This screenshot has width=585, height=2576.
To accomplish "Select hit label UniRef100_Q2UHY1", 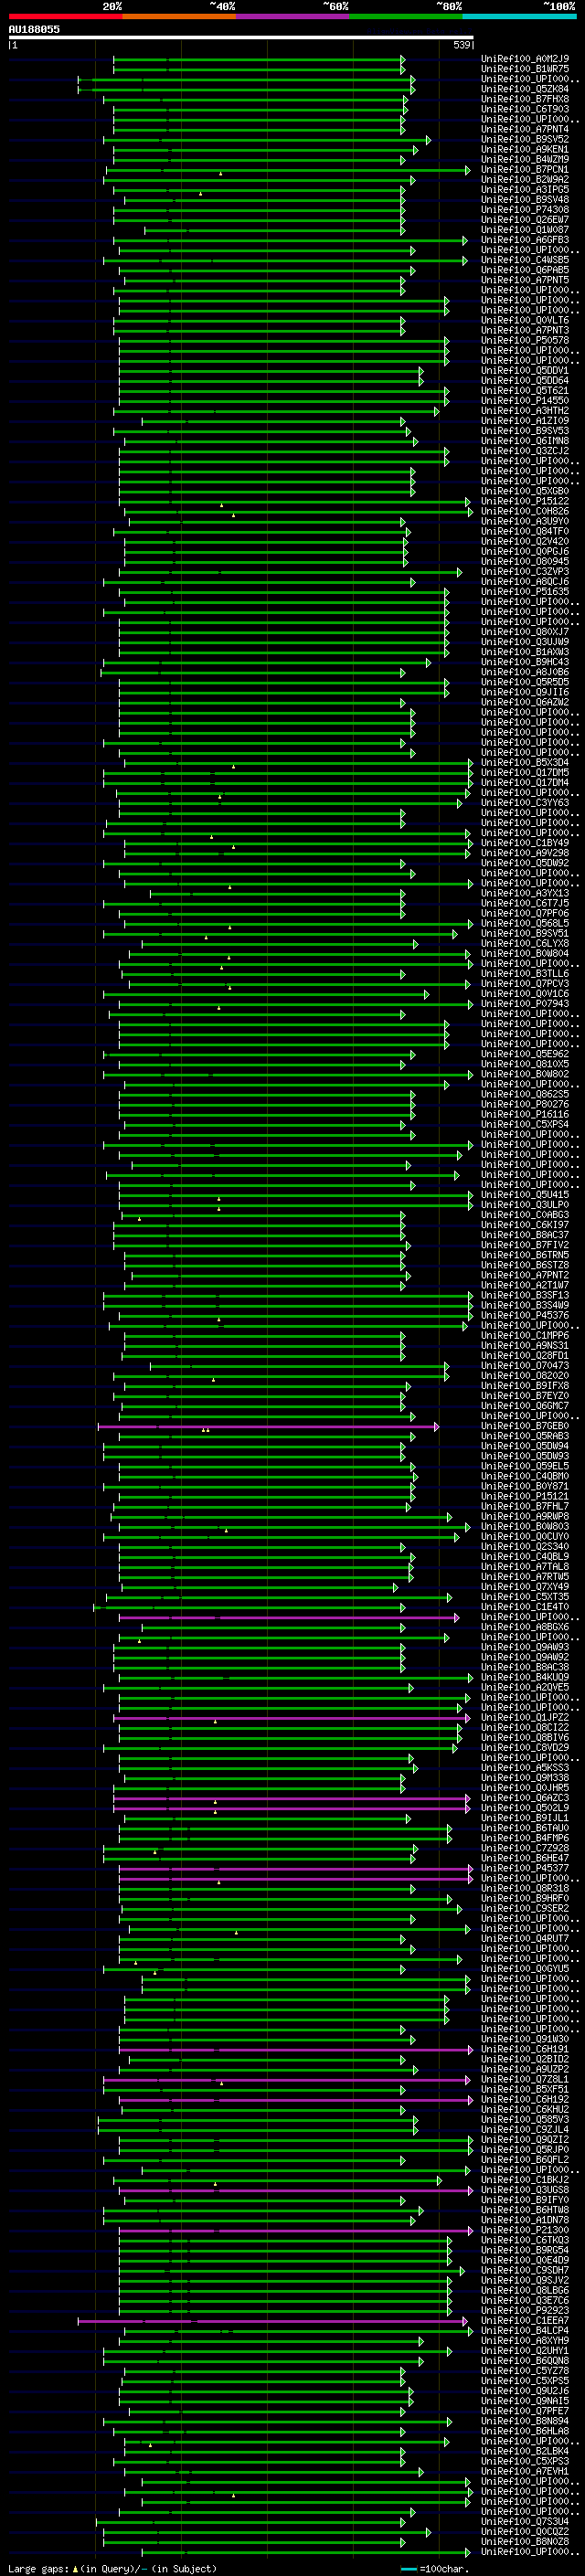I will click(525, 2351).
